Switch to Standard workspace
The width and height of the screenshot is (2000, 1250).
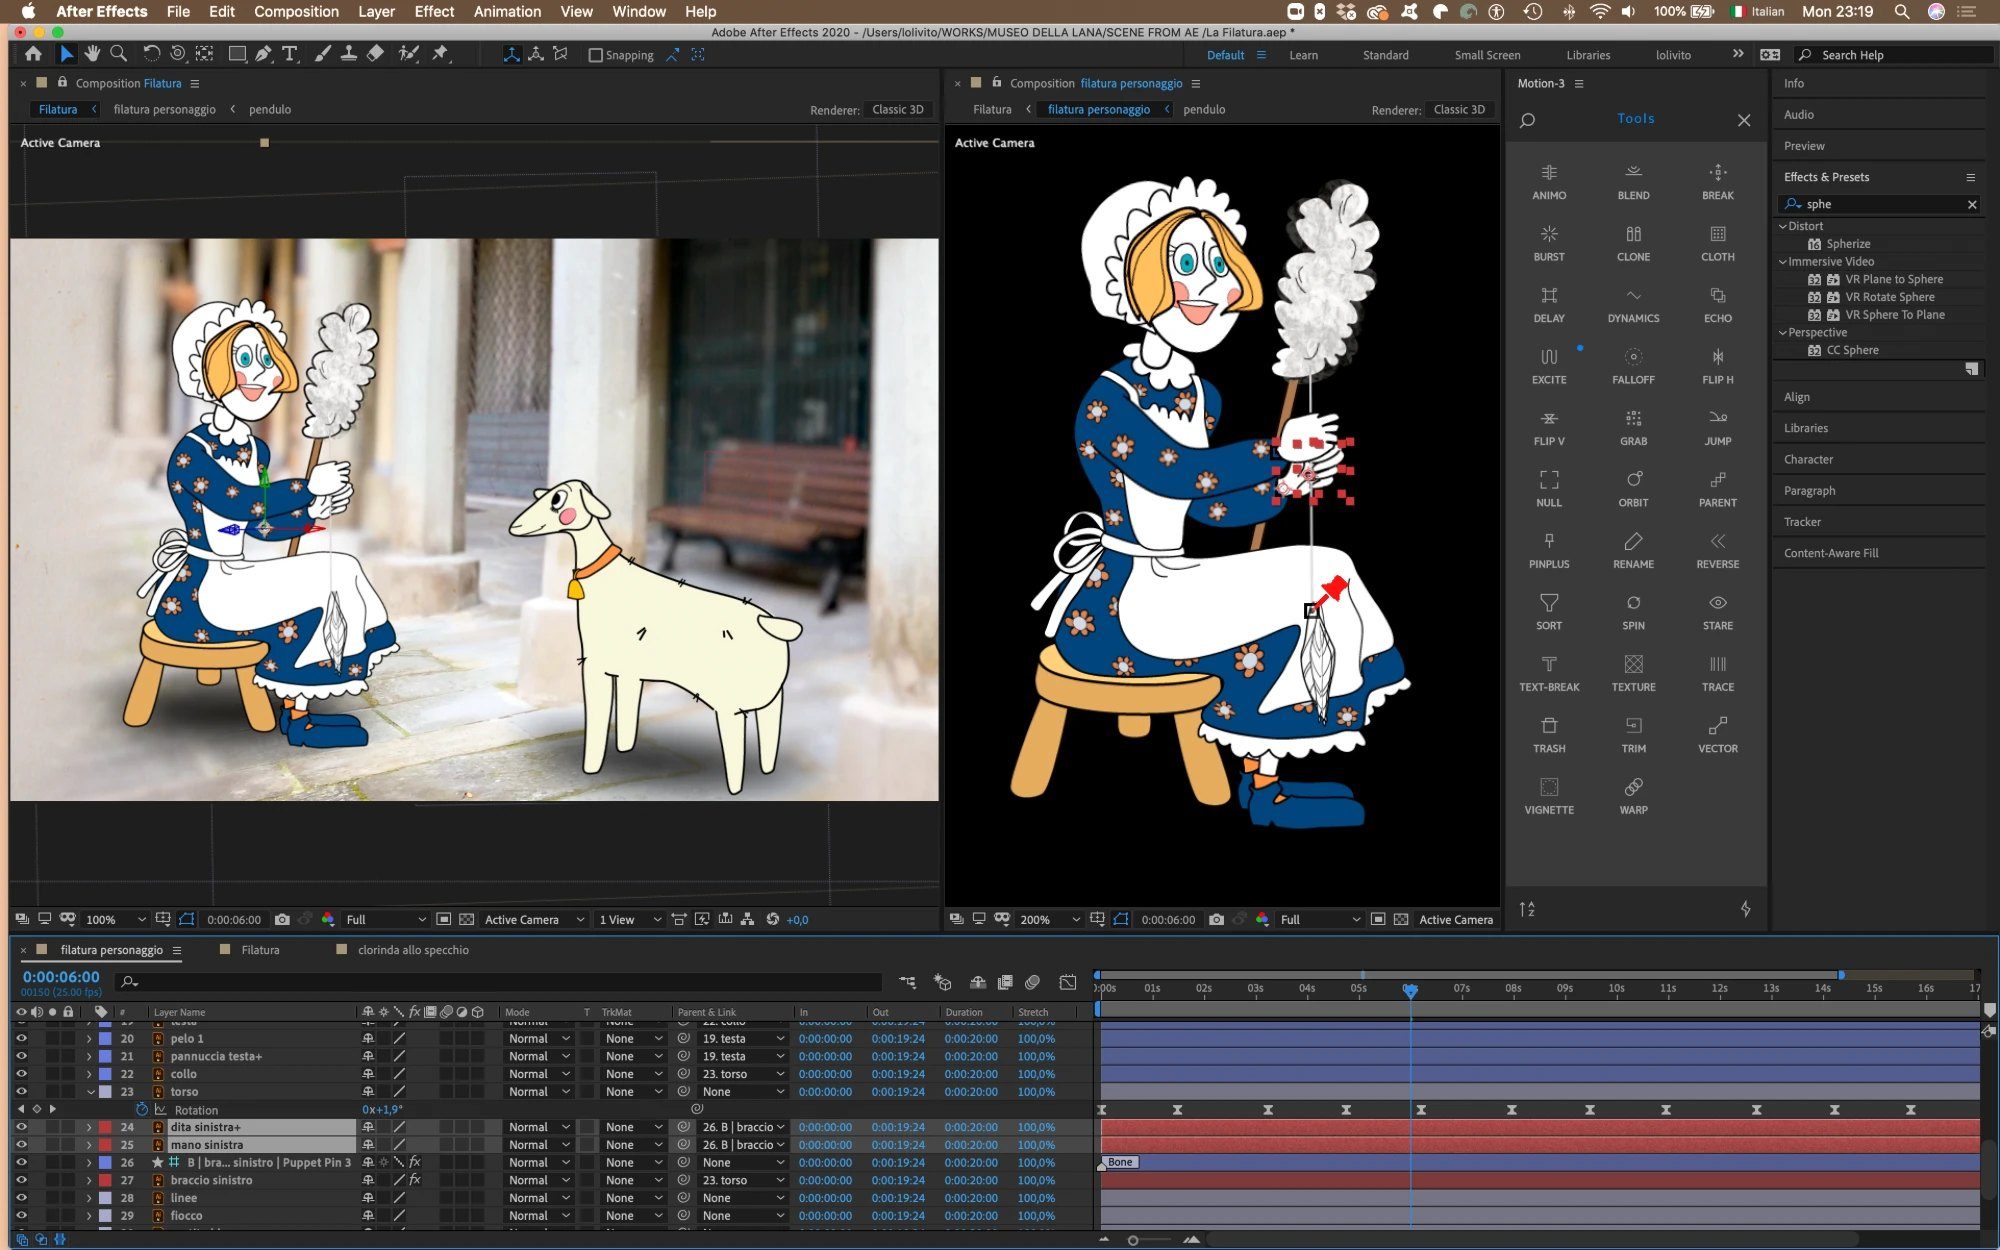click(1385, 55)
